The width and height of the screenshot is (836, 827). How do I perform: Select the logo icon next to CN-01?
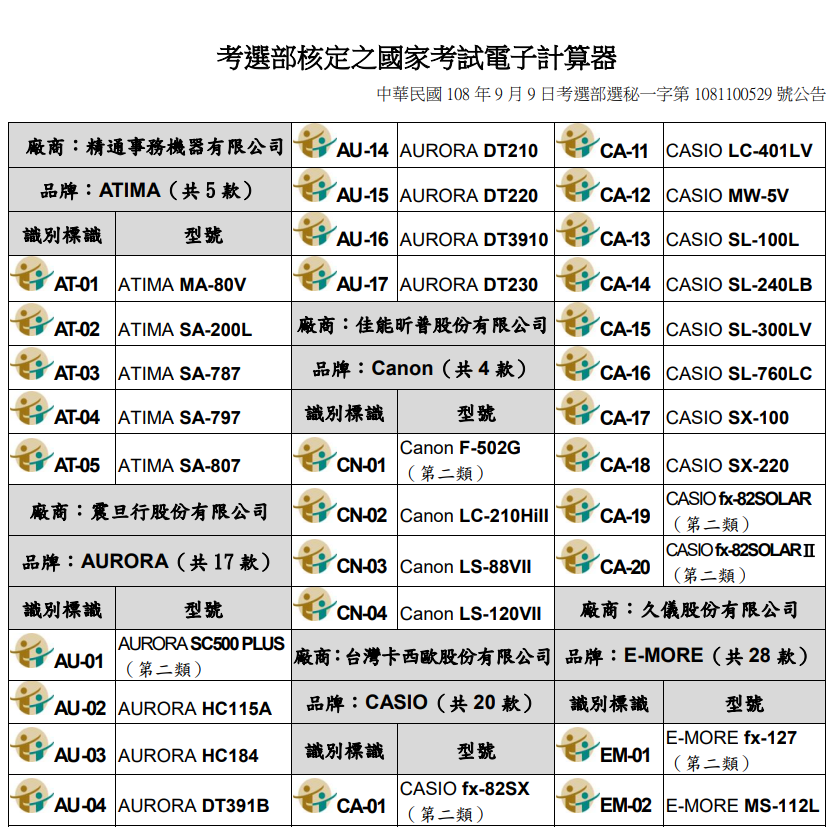point(315,455)
